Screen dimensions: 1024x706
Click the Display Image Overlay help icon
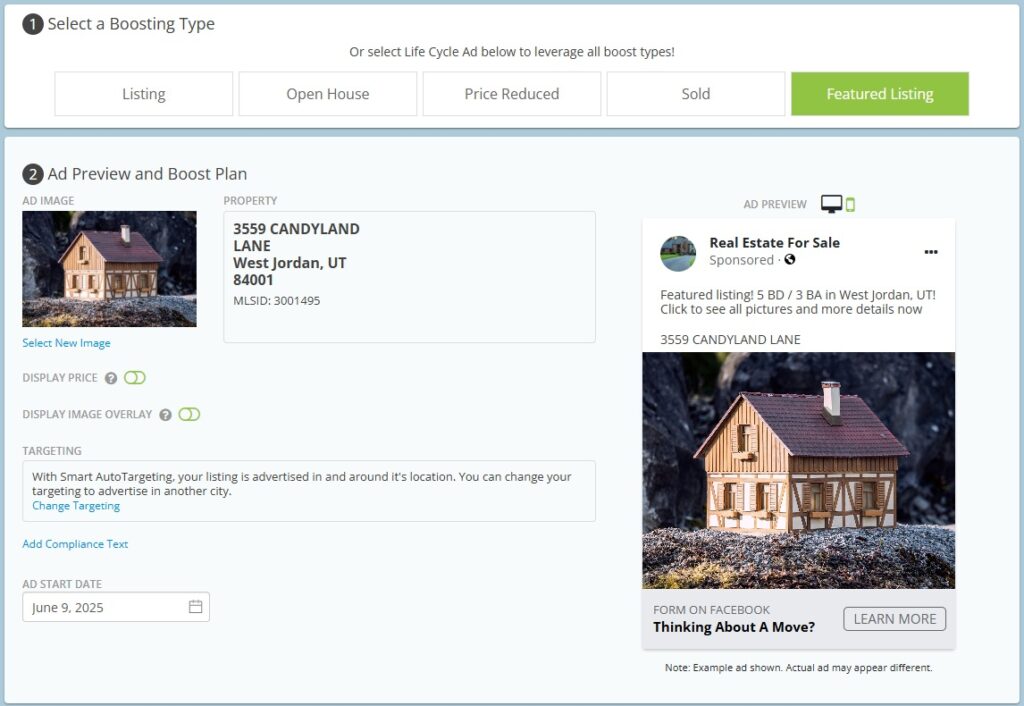165,414
